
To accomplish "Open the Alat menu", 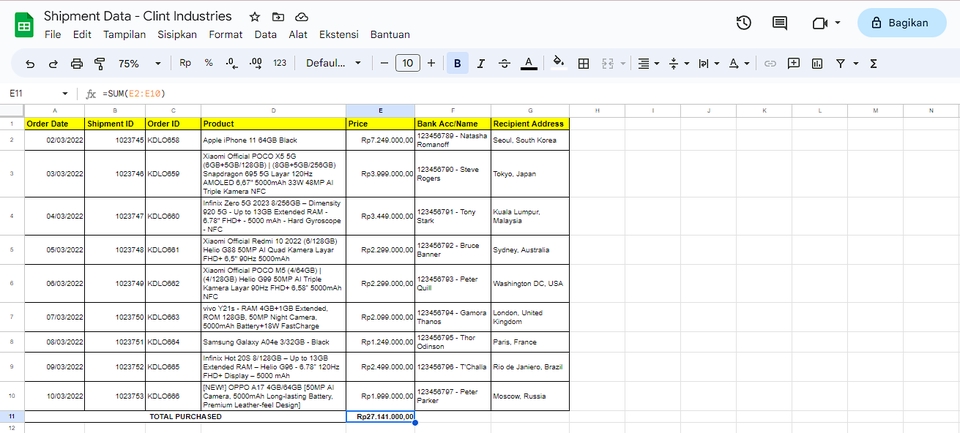I will [x=298, y=34].
